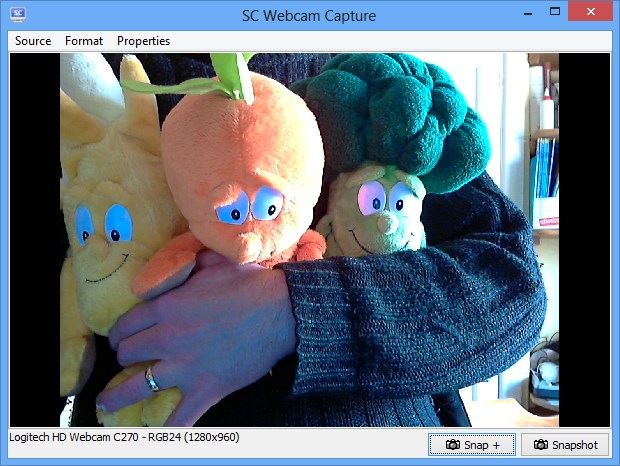Click the webcam preview video area
The height and width of the screenshot is (466, 620).
310,240
